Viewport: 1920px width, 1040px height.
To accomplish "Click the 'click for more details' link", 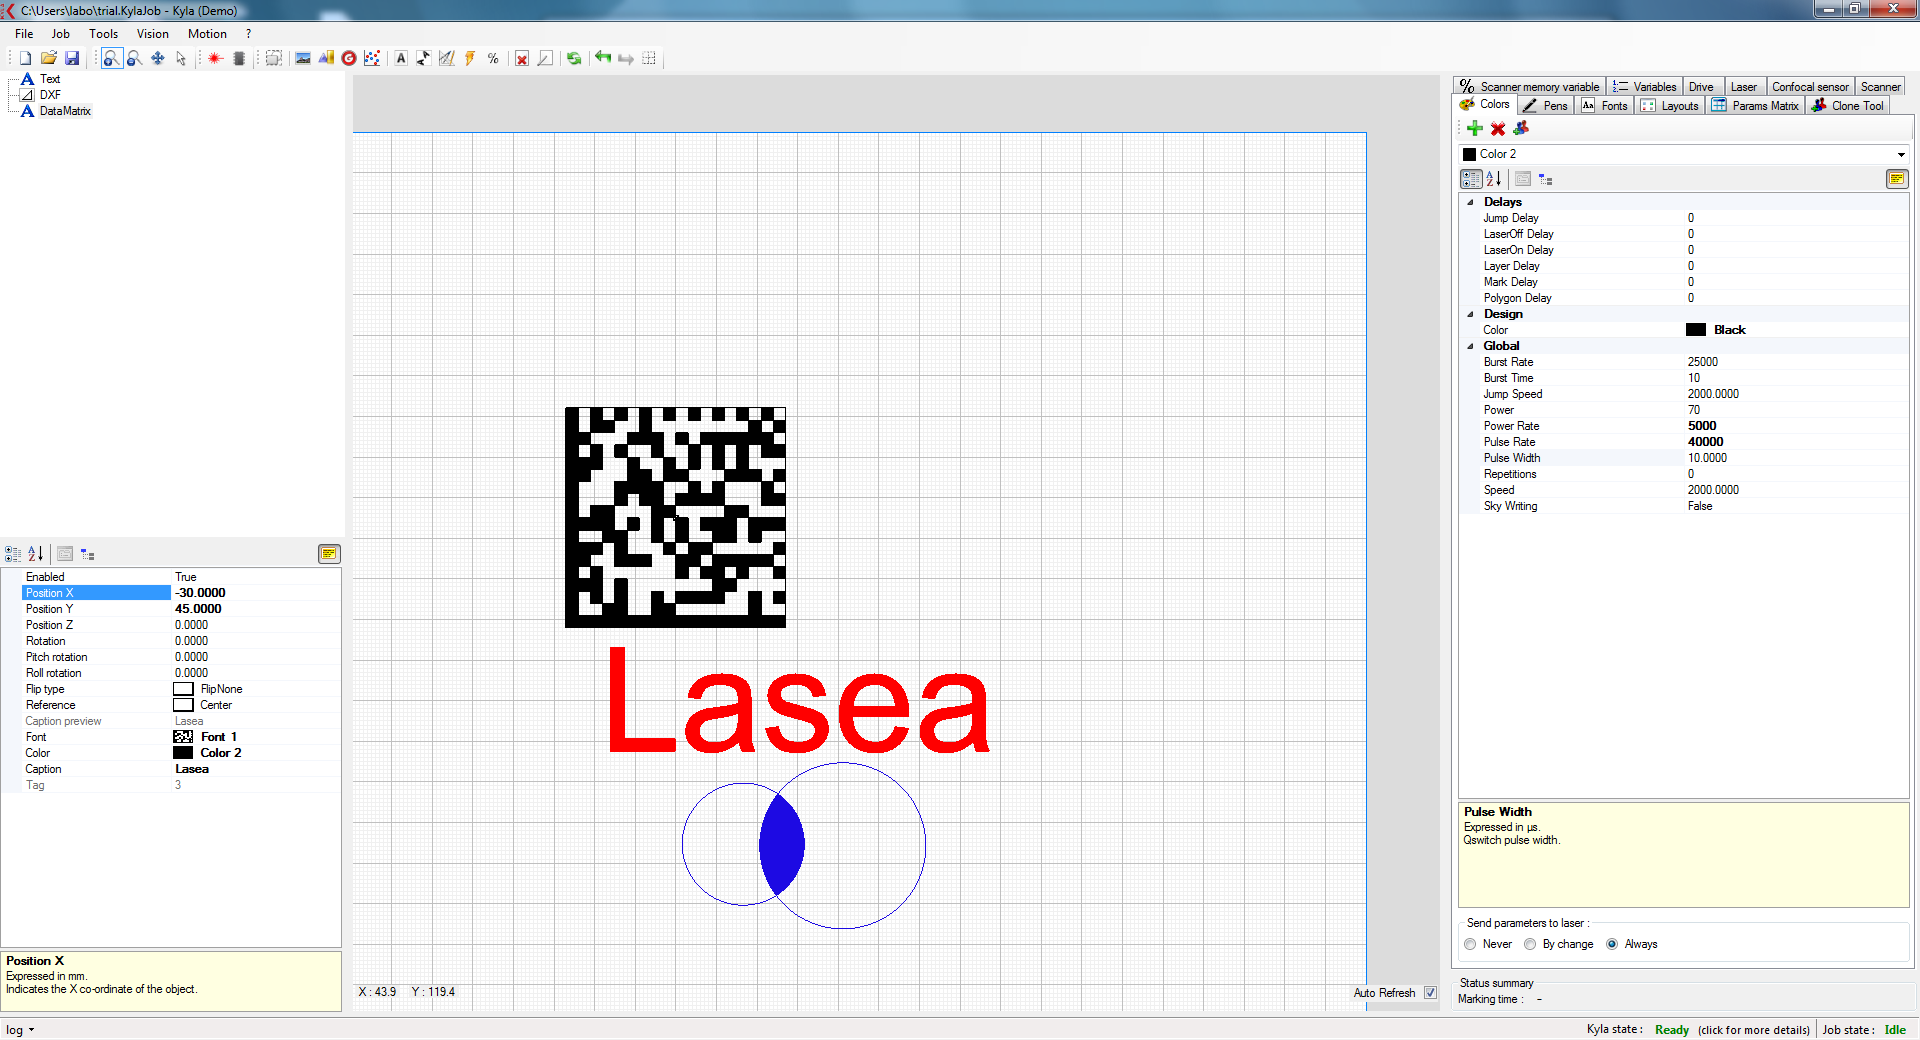I will pos(1754,1030).
